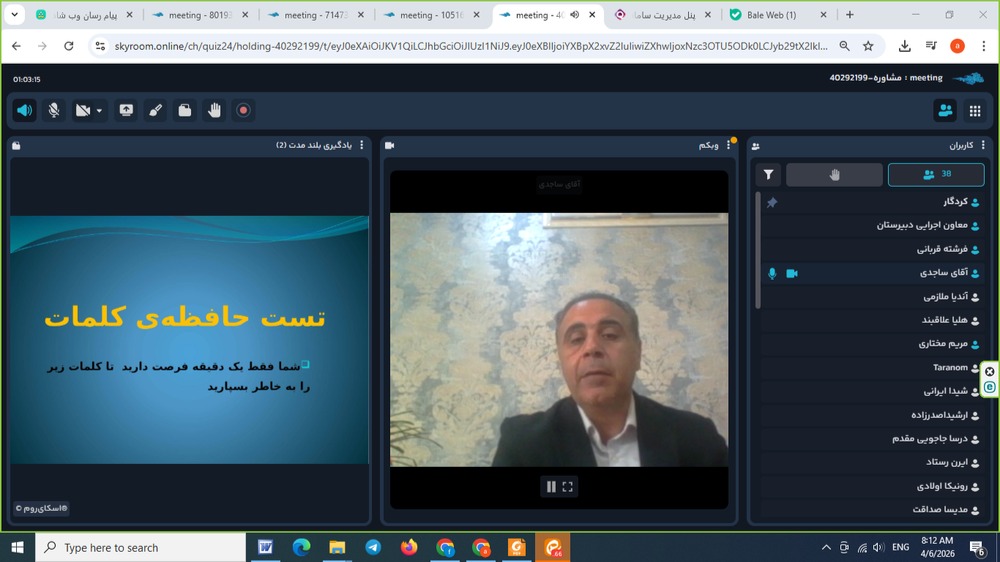Select user Taranom in the list

tap(873, 367)
